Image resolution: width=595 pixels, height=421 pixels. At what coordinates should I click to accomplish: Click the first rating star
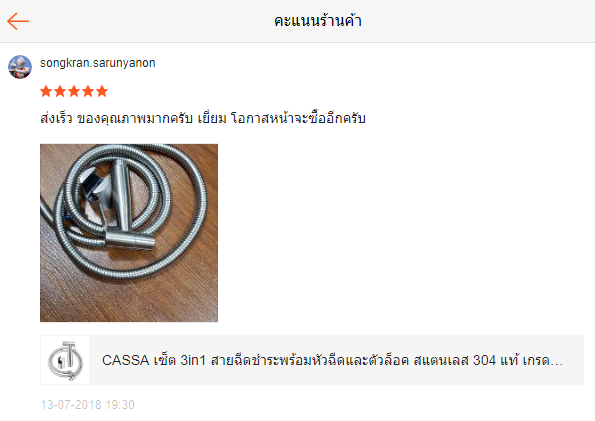click(x=46, y=91)
